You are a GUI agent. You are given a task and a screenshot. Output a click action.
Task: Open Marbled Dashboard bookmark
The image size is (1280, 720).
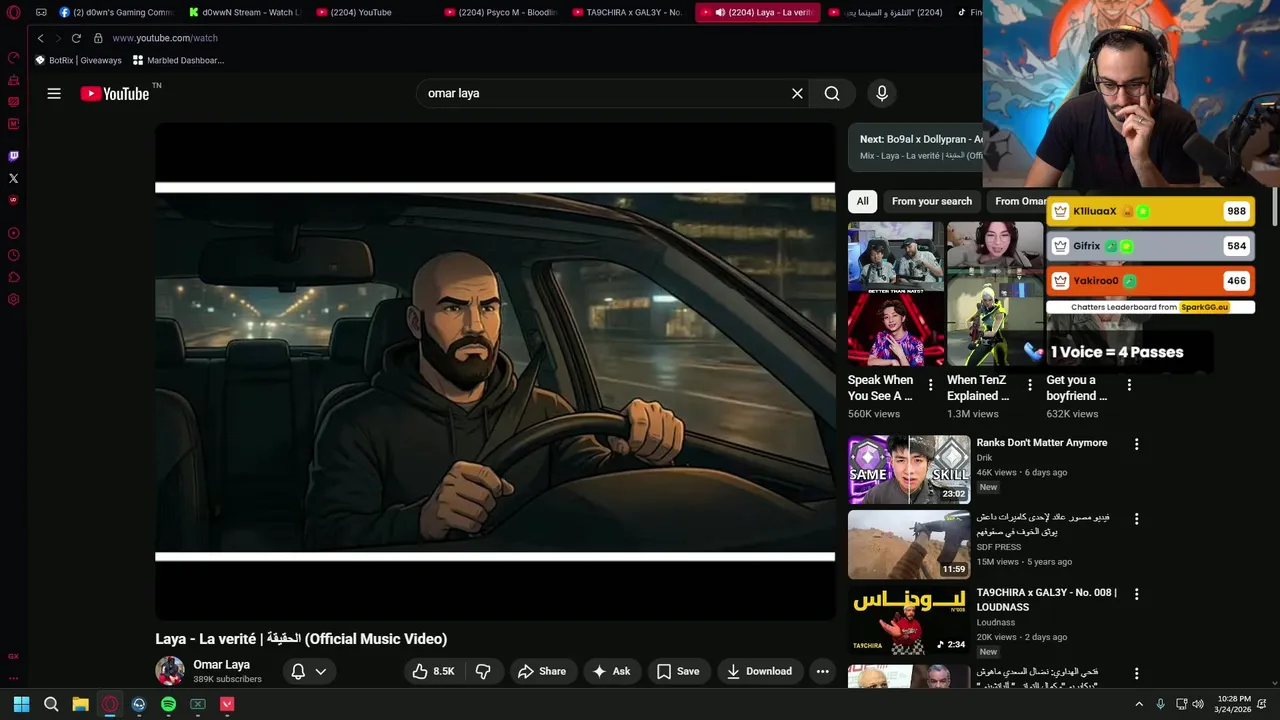pos(178,60)
